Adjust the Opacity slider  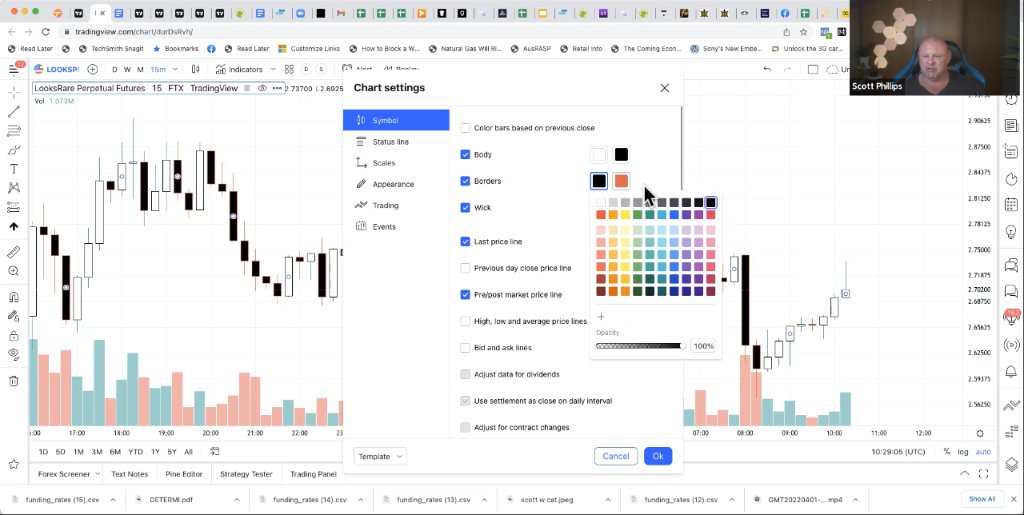(x=640, y=346)
